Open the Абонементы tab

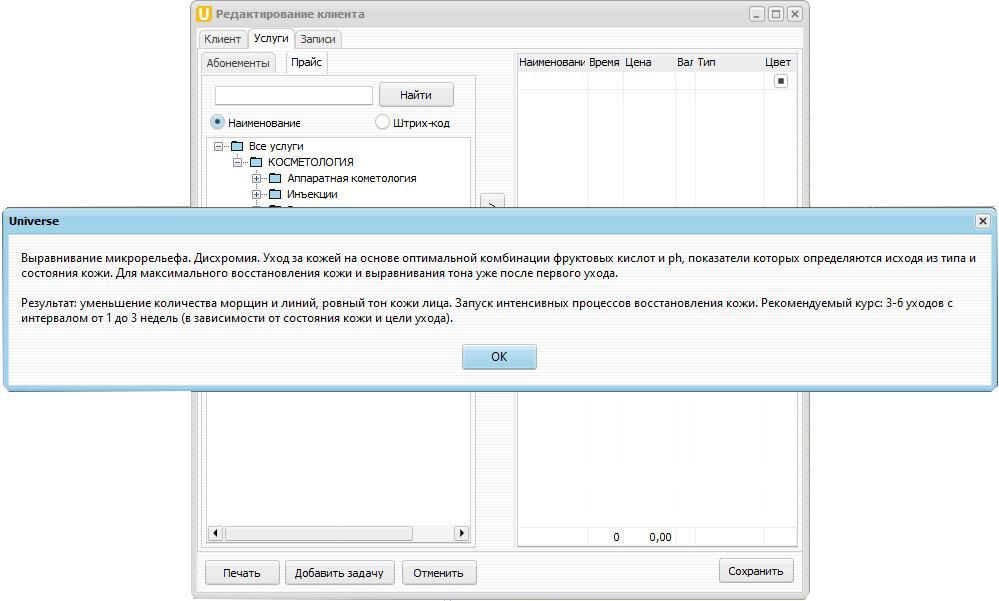238,62
